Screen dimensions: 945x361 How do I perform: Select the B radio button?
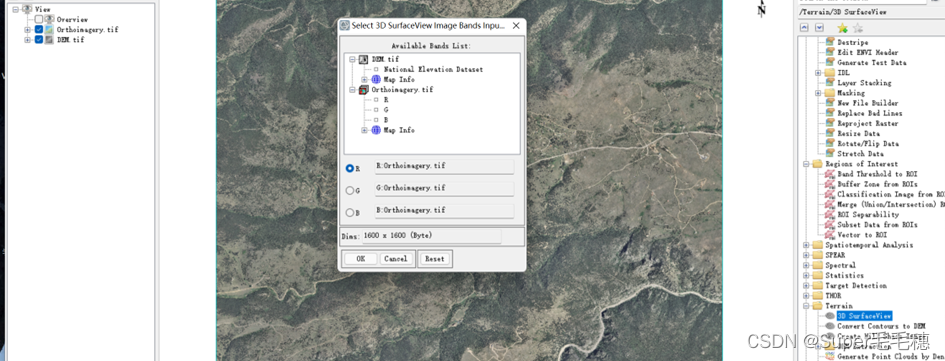(x=350, y=213)
